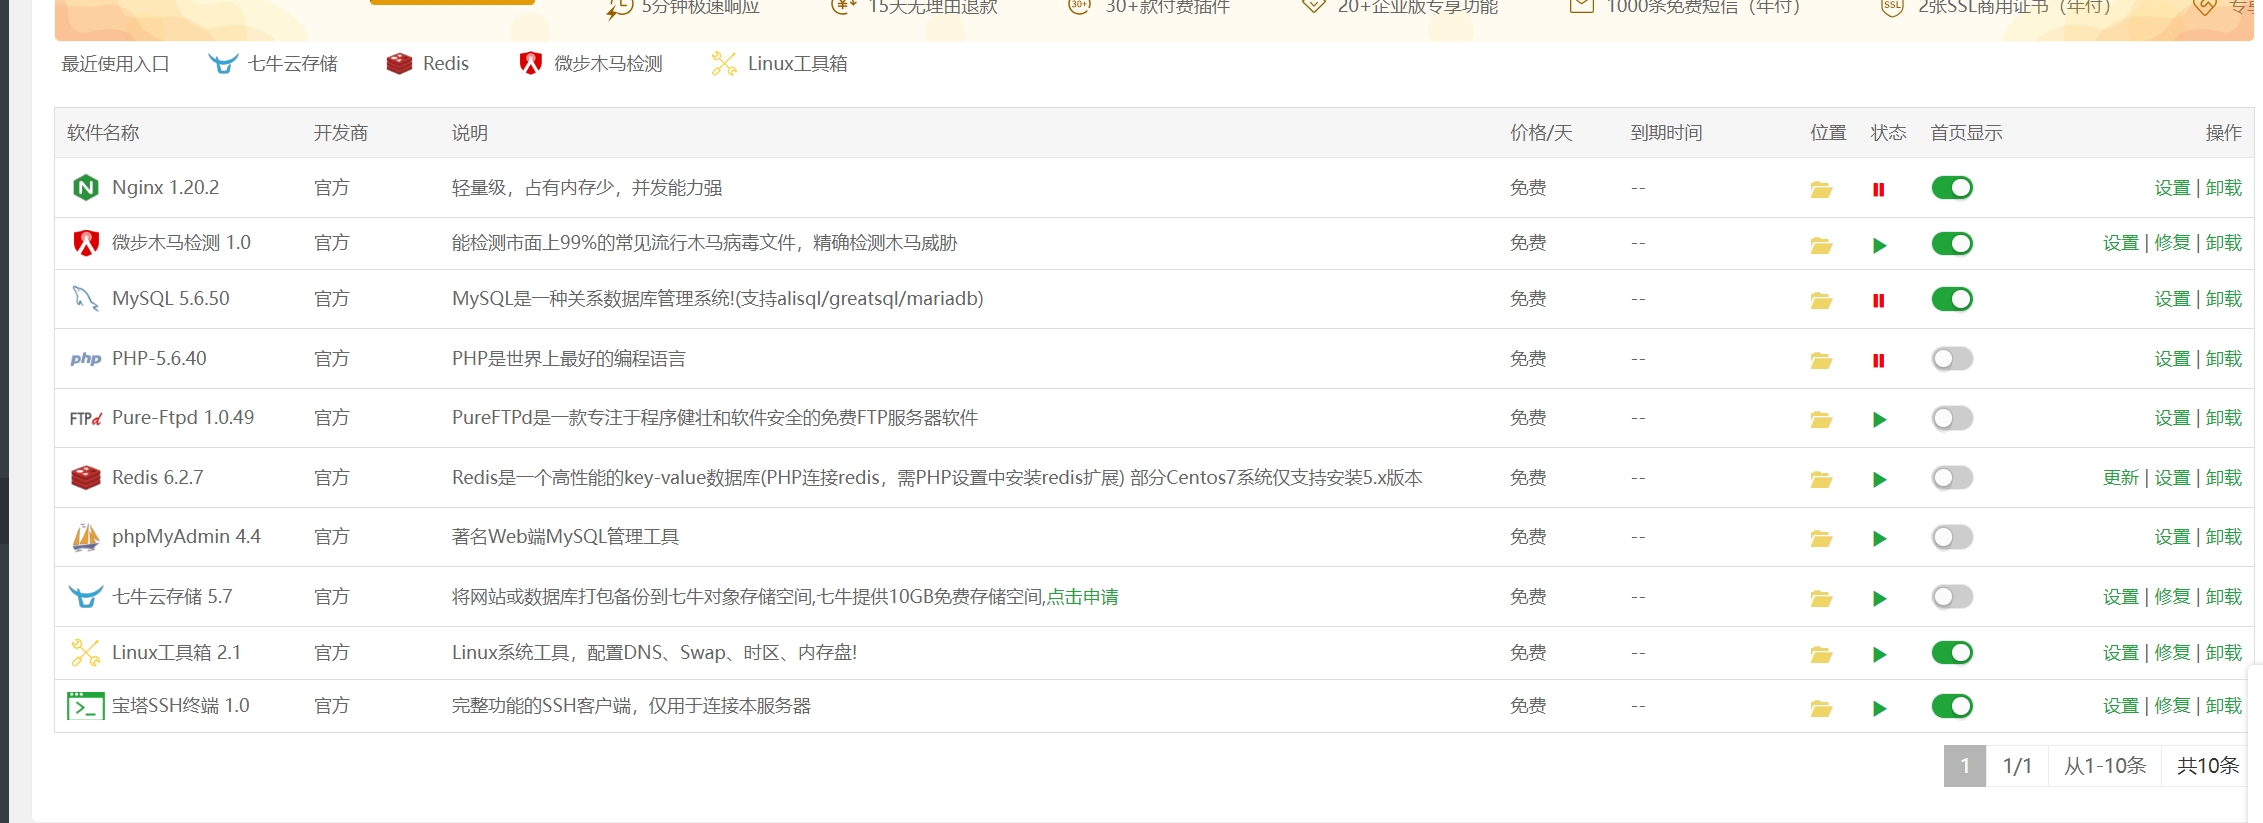Screen dimensions: 2263x823
Task: Click the green running status icon for Redis 6.2.7
Action: [1880, 480]
